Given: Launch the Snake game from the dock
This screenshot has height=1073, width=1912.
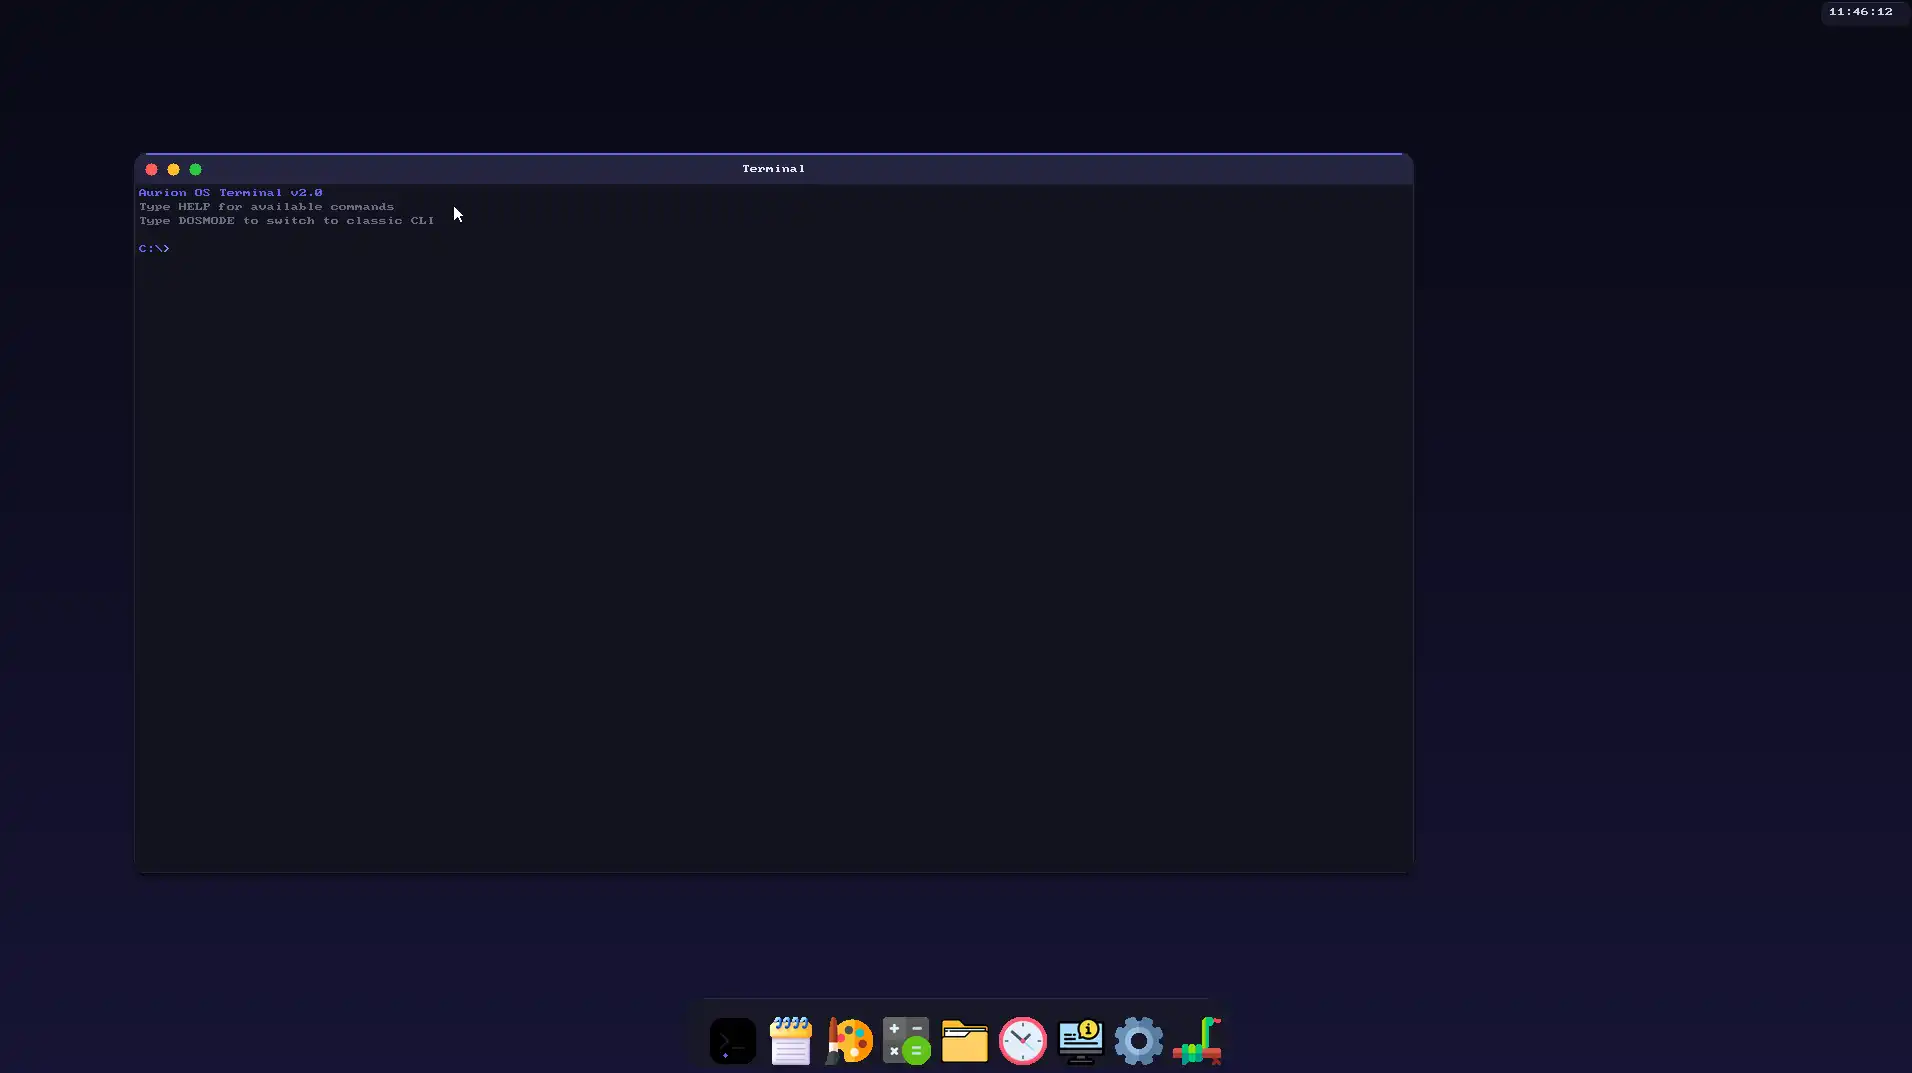Looking at the screenshot, I should tap(1197, 1041).
